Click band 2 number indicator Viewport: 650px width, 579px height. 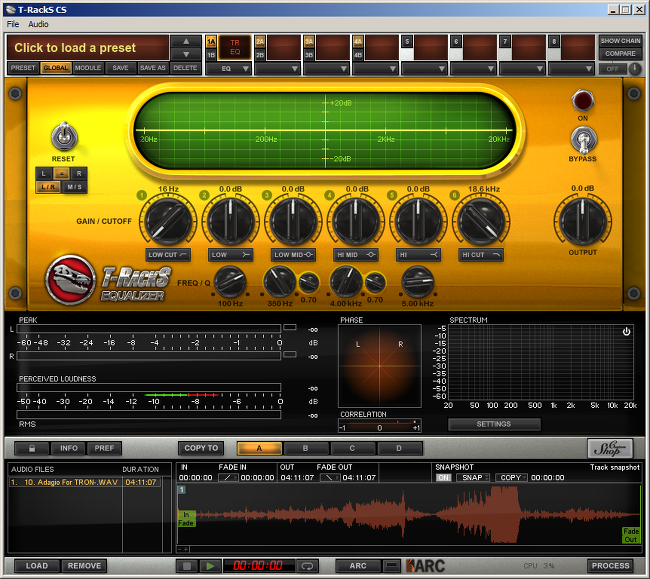coord(204,195)
